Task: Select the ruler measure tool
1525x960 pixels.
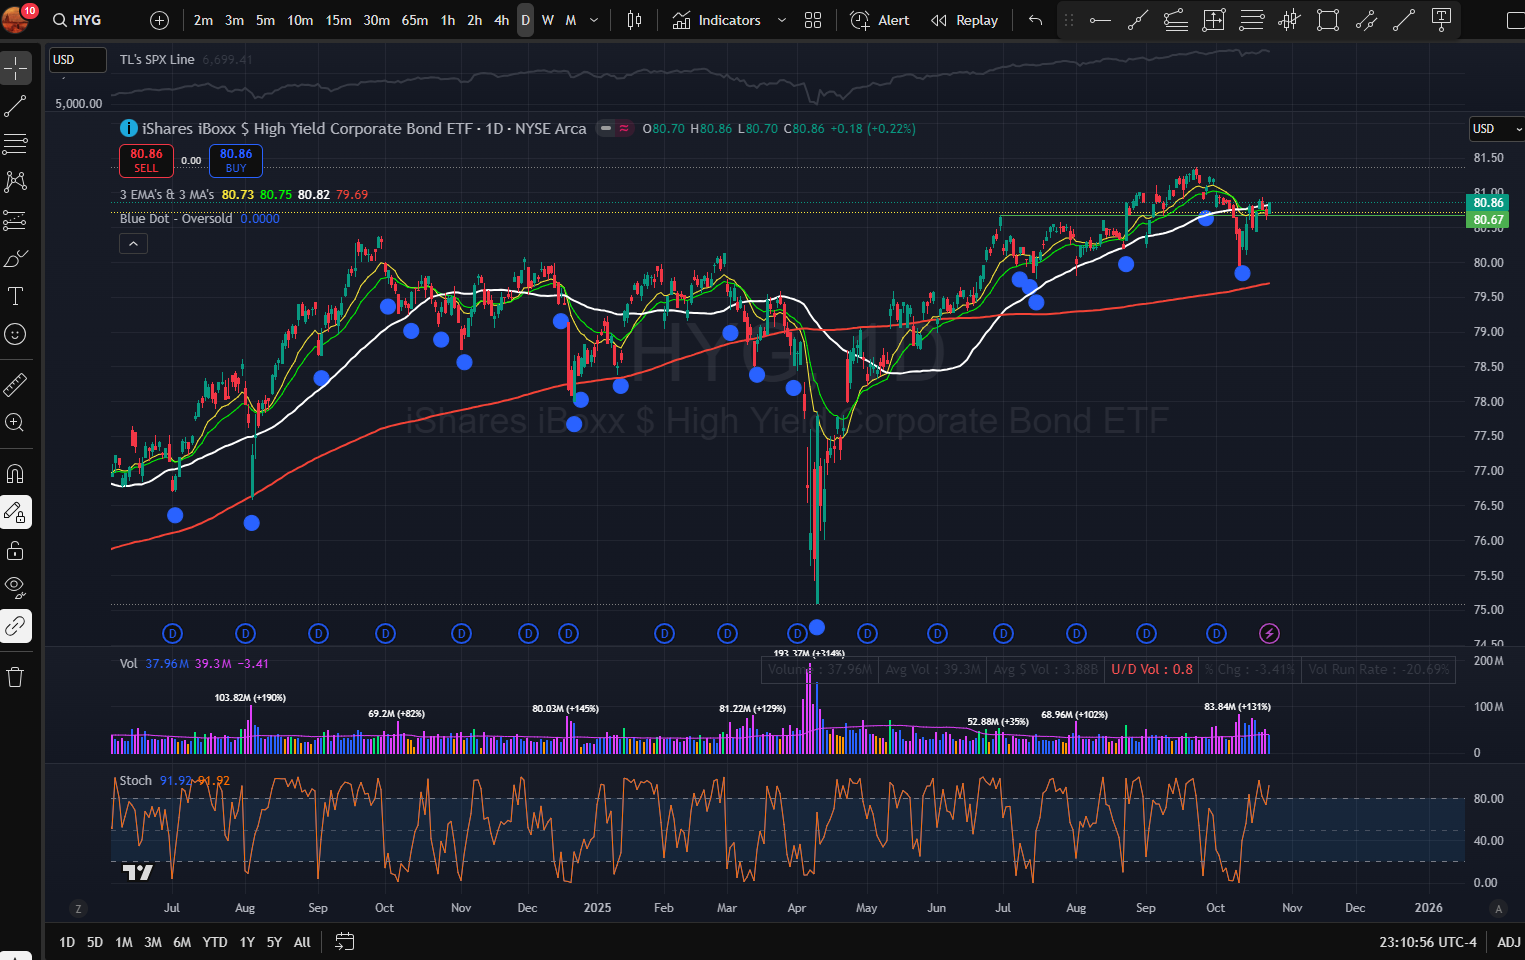Action: [x=15, y=384]
